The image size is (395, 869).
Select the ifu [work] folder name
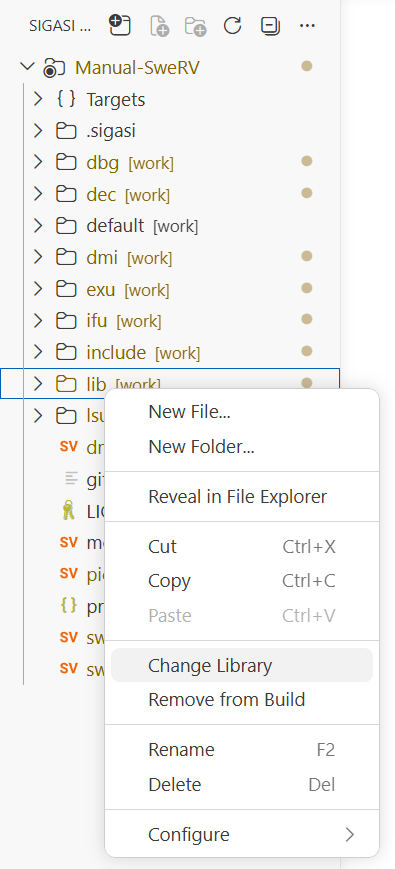point(124,321)
